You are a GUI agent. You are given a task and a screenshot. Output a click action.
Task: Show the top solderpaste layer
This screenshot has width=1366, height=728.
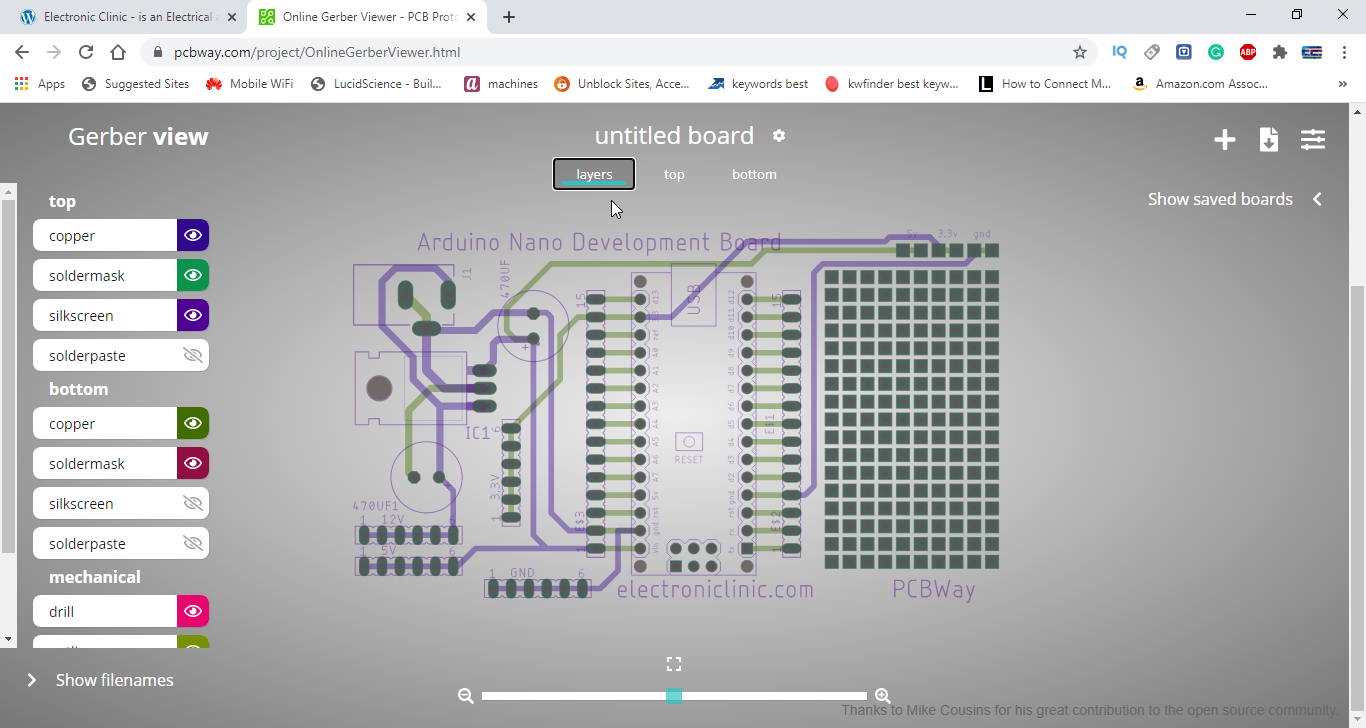(x=193, y=356)
